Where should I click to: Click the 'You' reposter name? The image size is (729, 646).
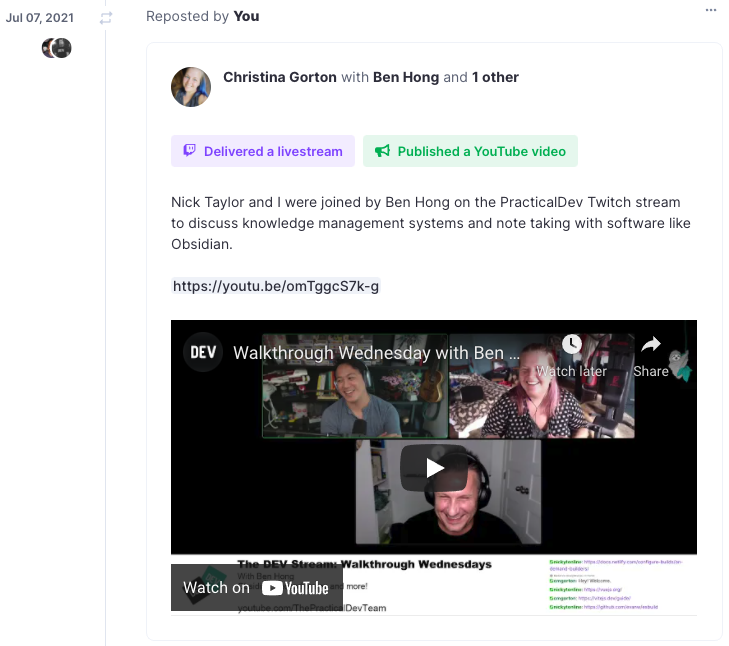click(x=246, y=16)
